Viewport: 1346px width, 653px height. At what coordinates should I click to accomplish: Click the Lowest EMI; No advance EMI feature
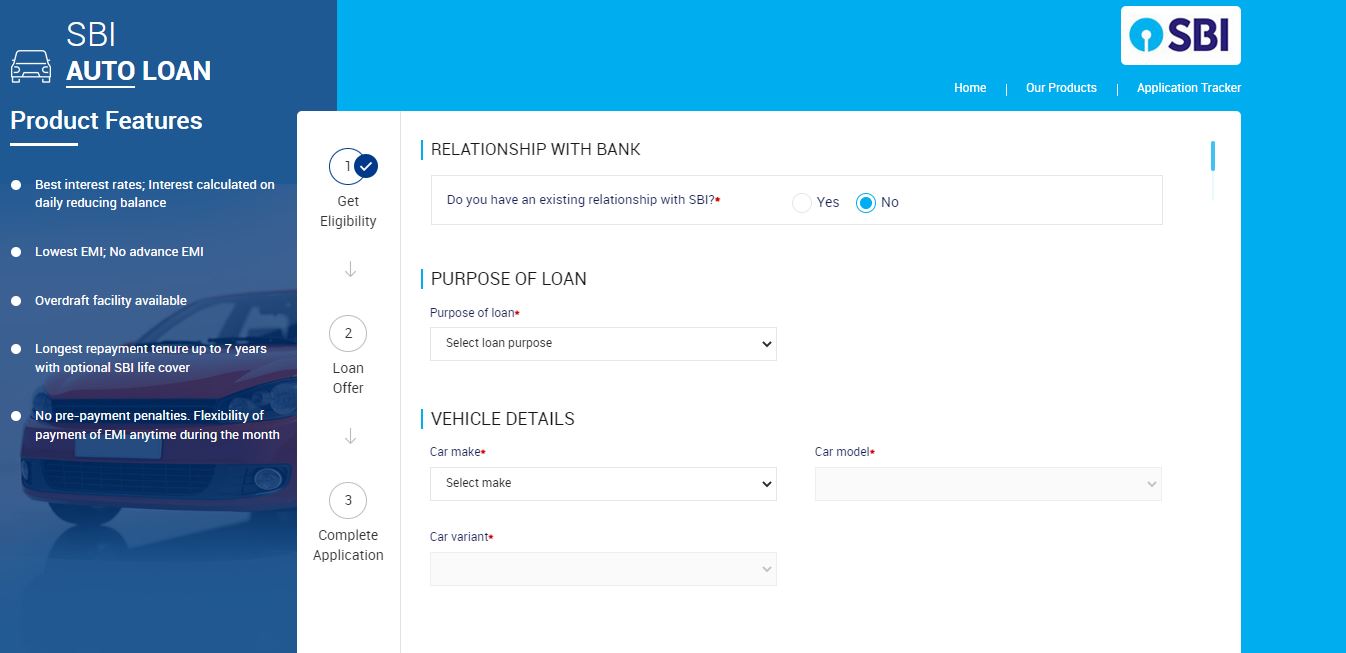(x=119, y=252)
